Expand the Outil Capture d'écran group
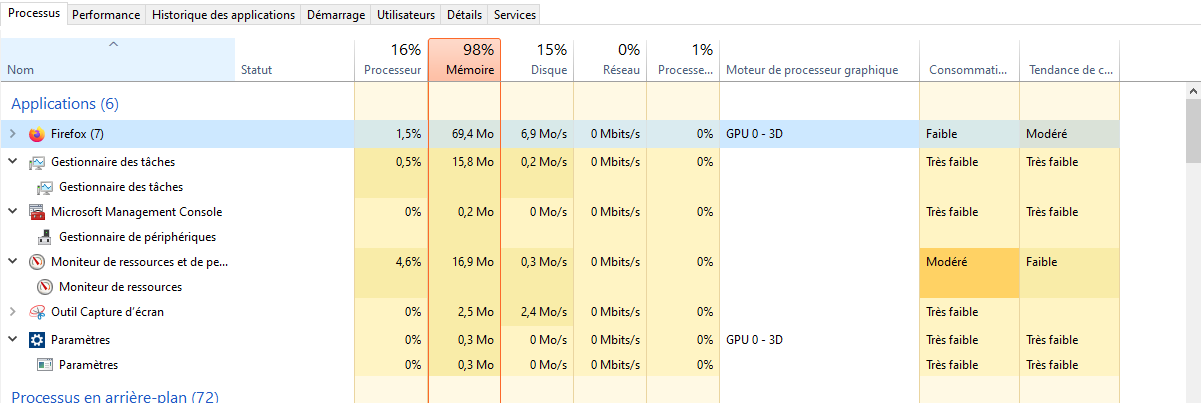The height and width of the screenshot is (403, 1201). coord(13,312)
